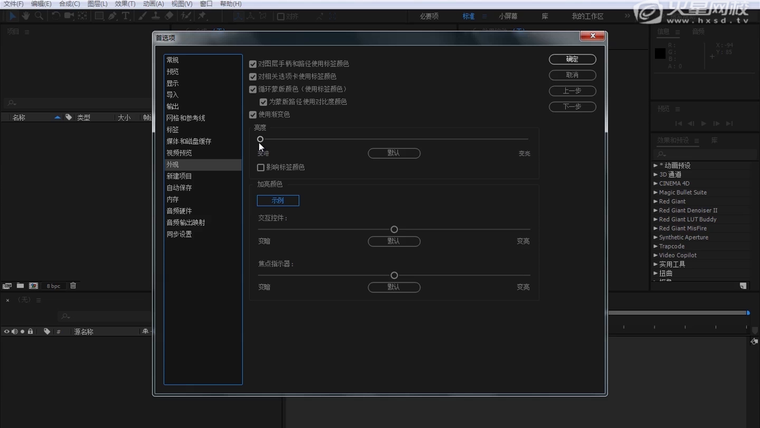This screenshot has width=760, height=428.
Task: Expand the Red Giant effects category
Action: point(656,201)
